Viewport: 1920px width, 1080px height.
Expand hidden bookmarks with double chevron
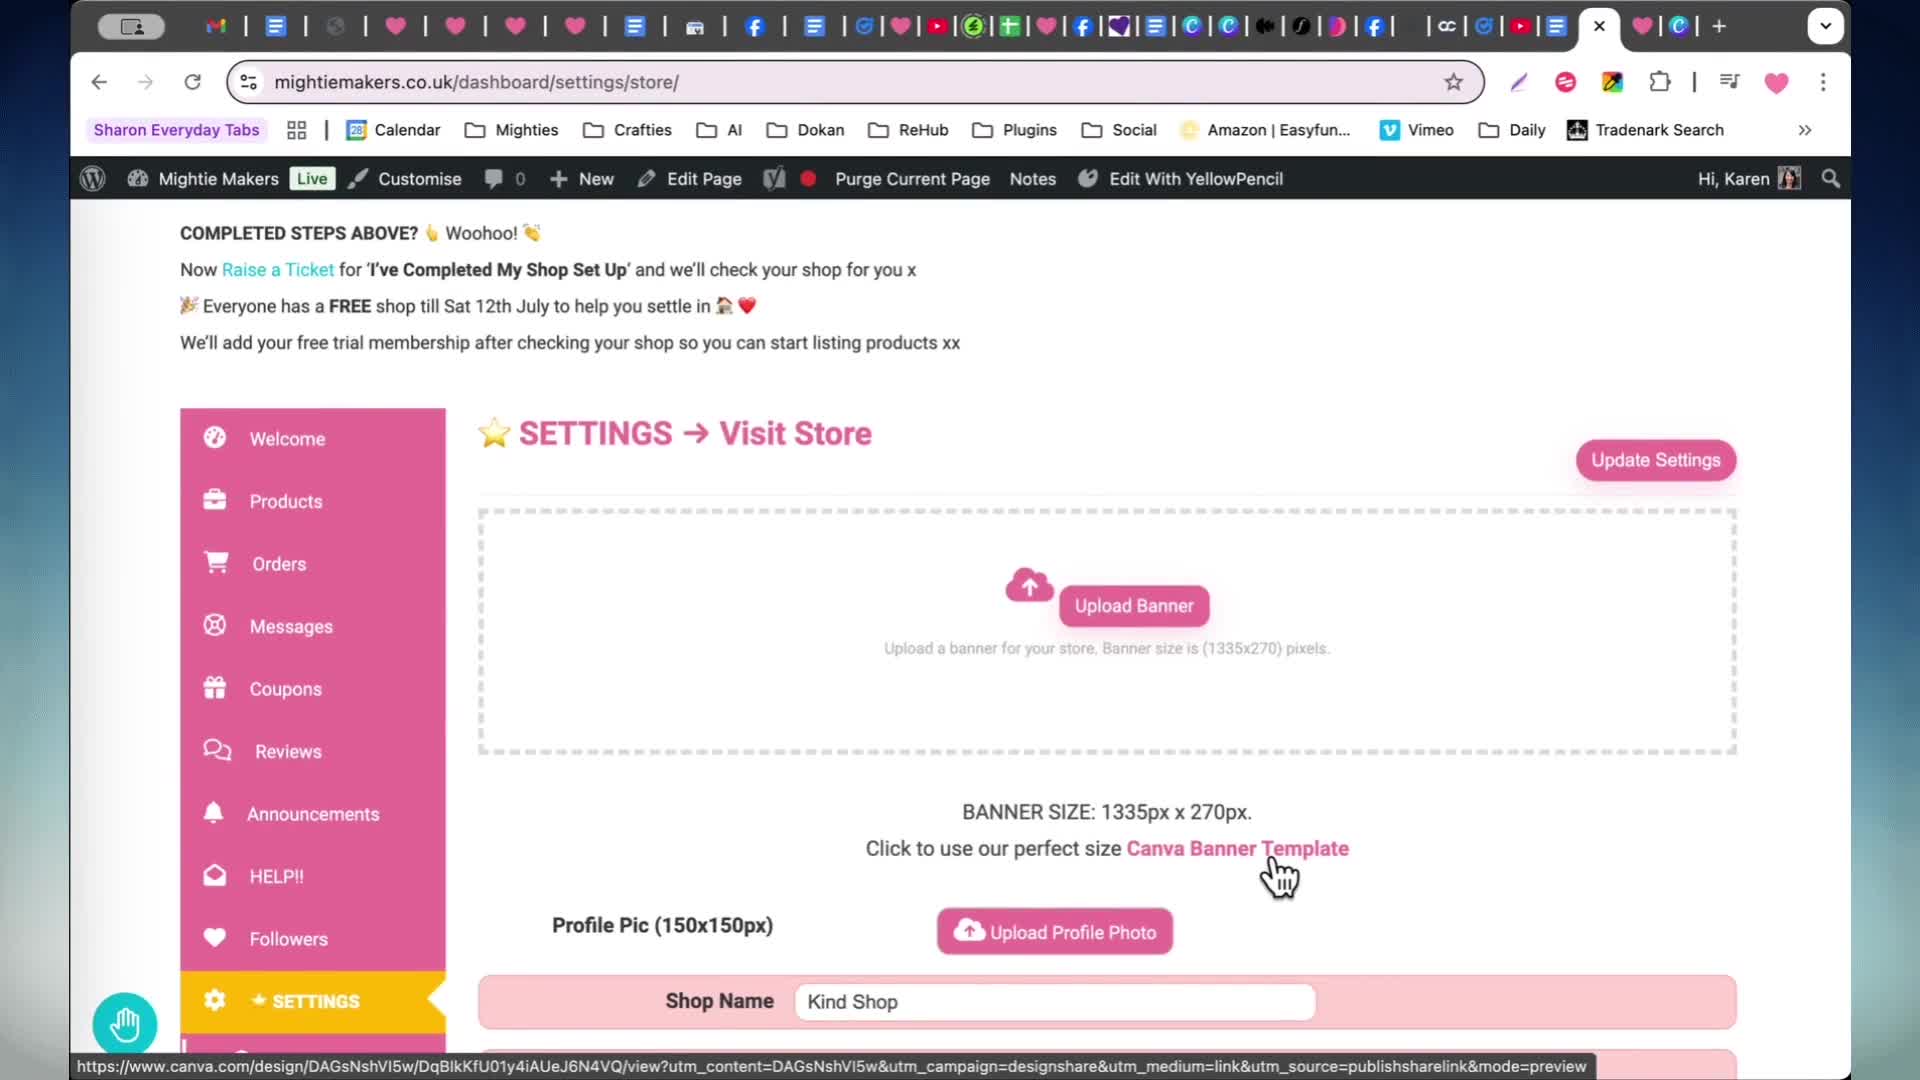1805,130
